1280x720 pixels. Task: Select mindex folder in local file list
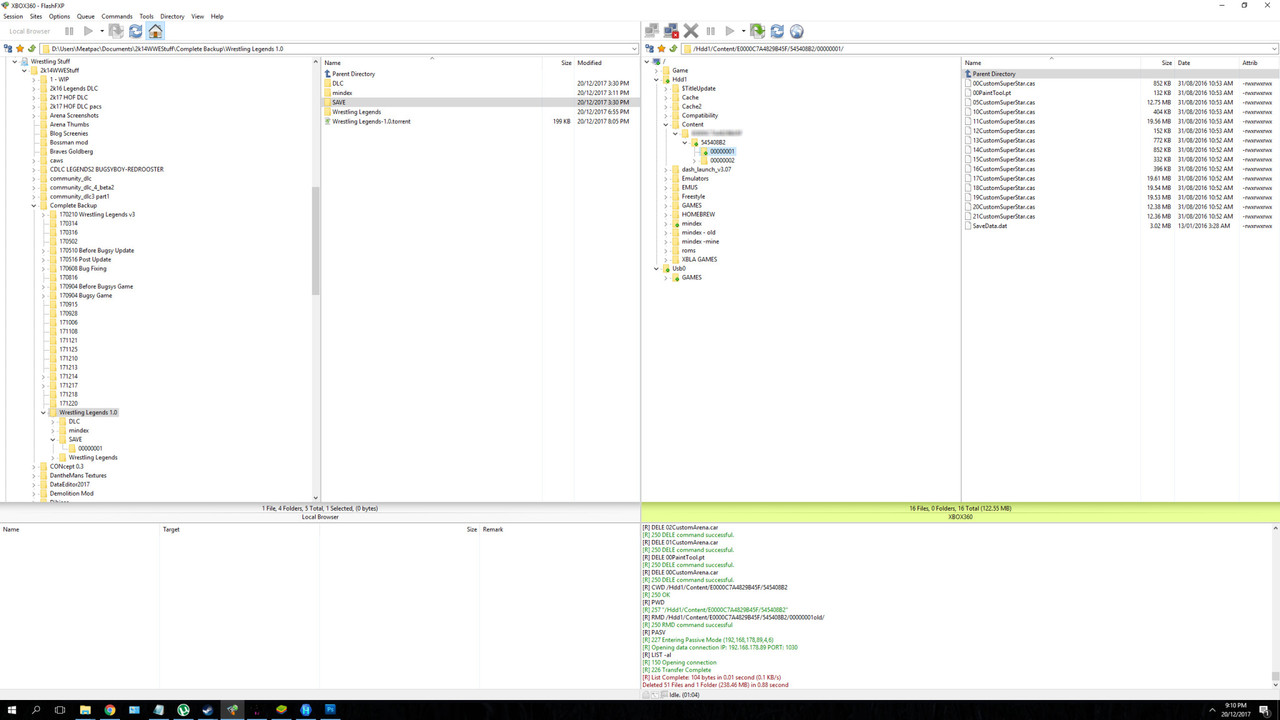342,93
